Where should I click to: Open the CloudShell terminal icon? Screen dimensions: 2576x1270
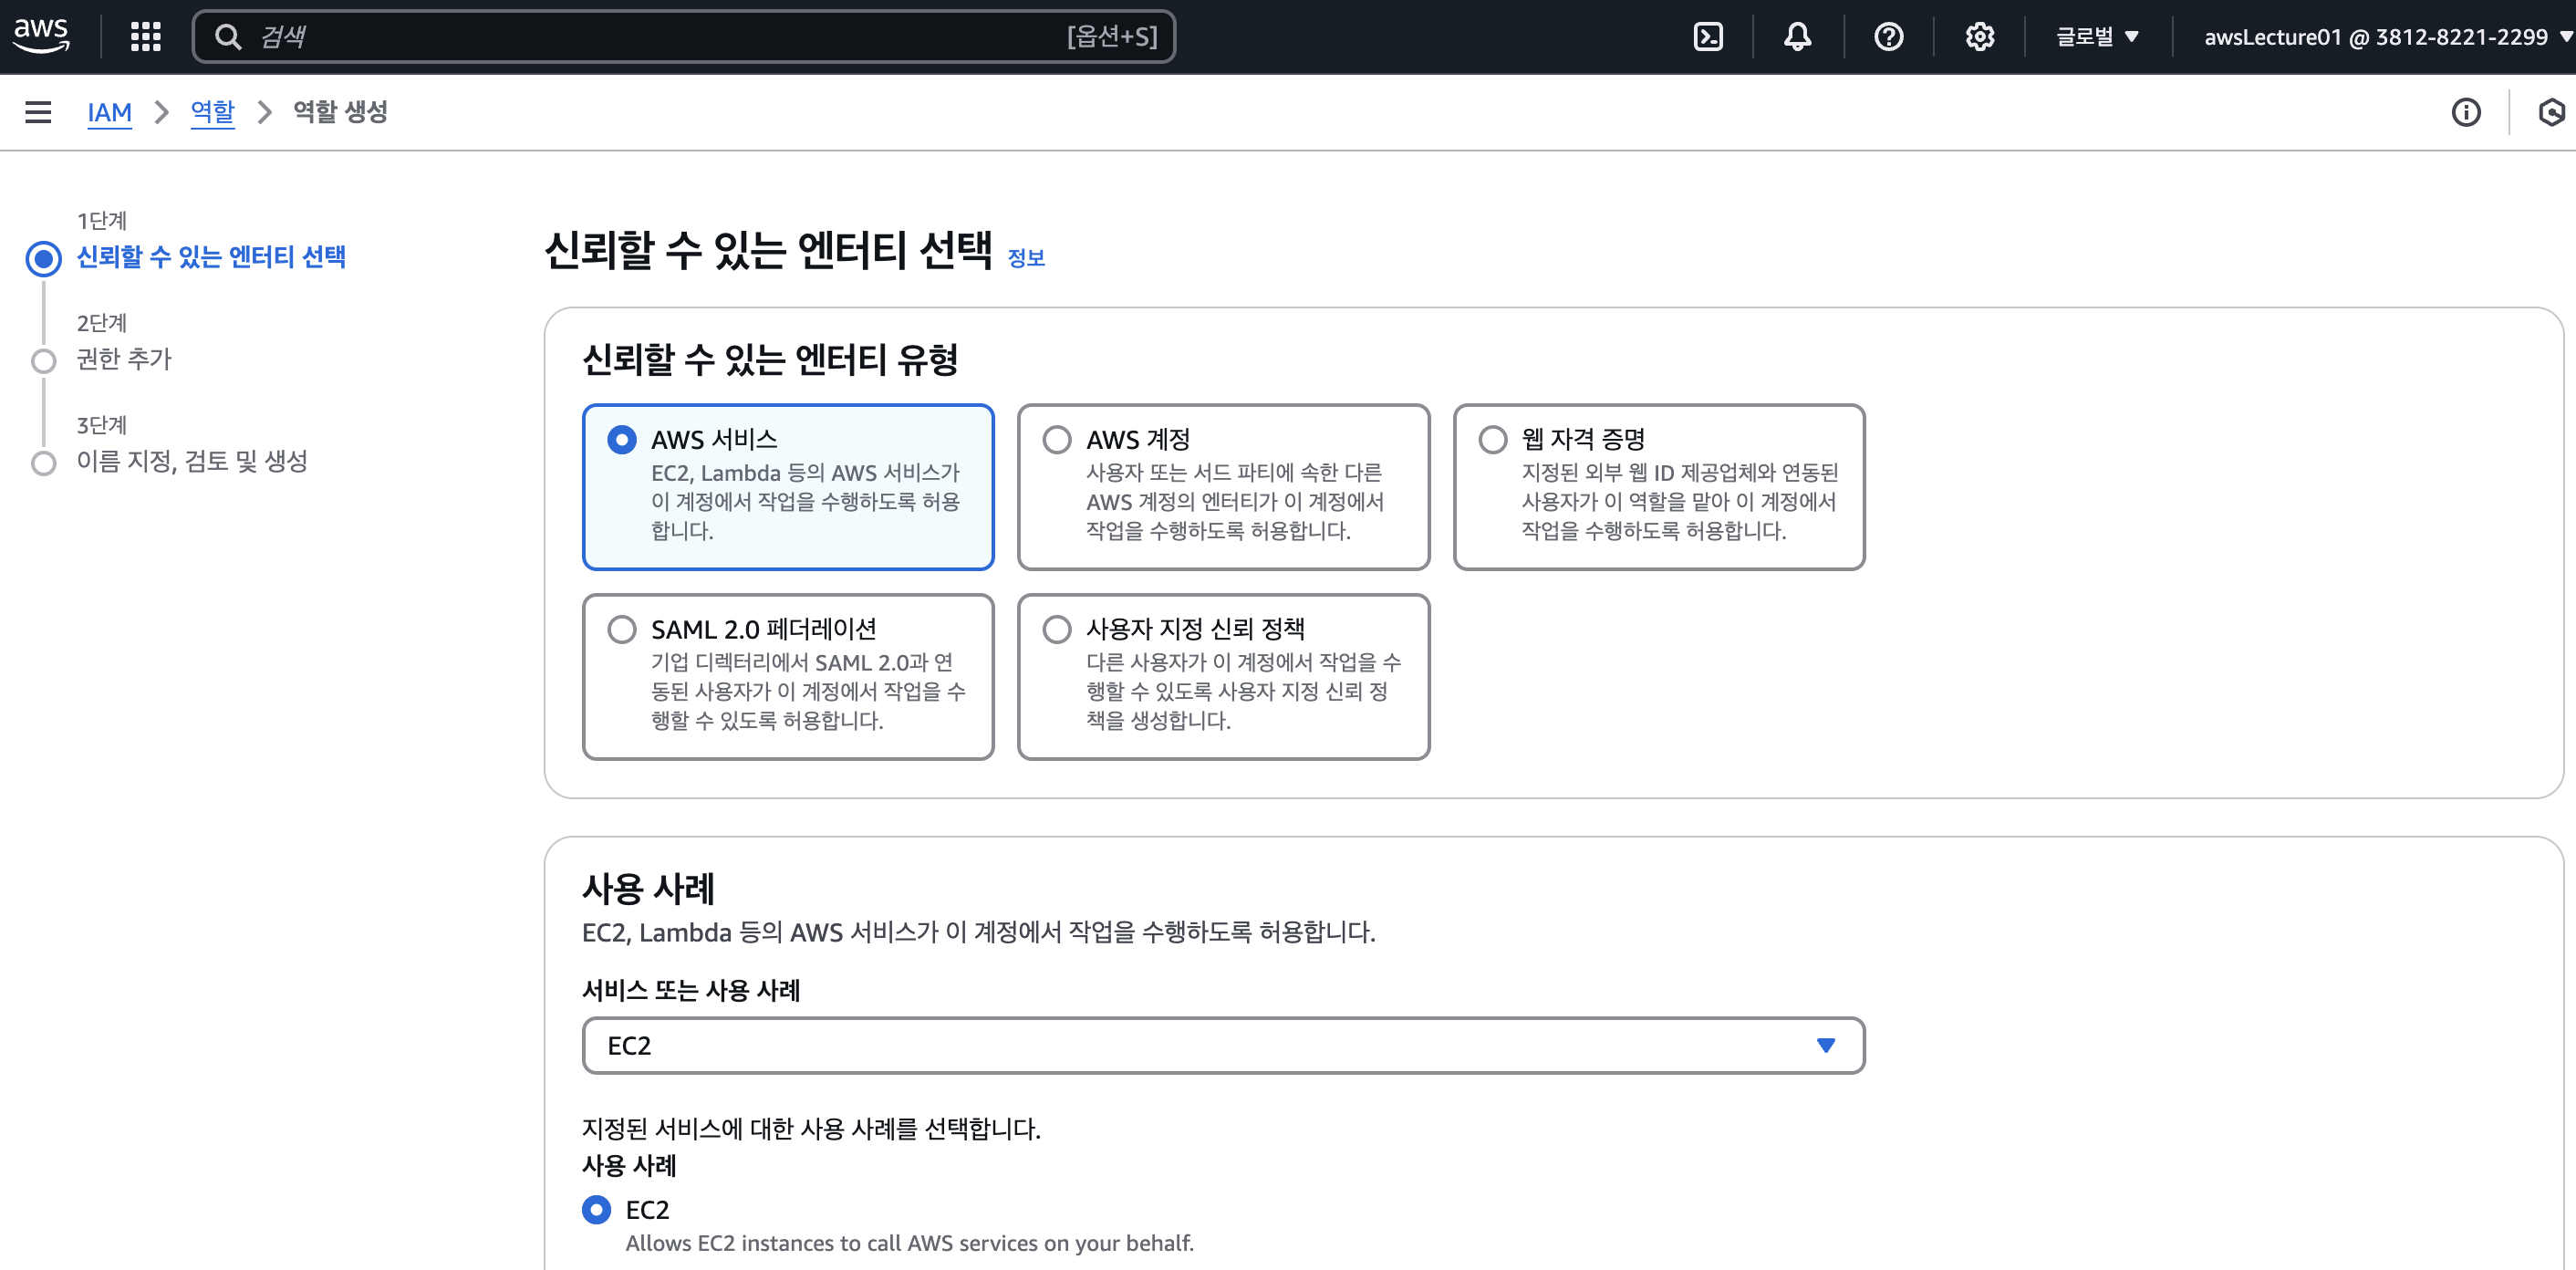(x=1708, y=37)
